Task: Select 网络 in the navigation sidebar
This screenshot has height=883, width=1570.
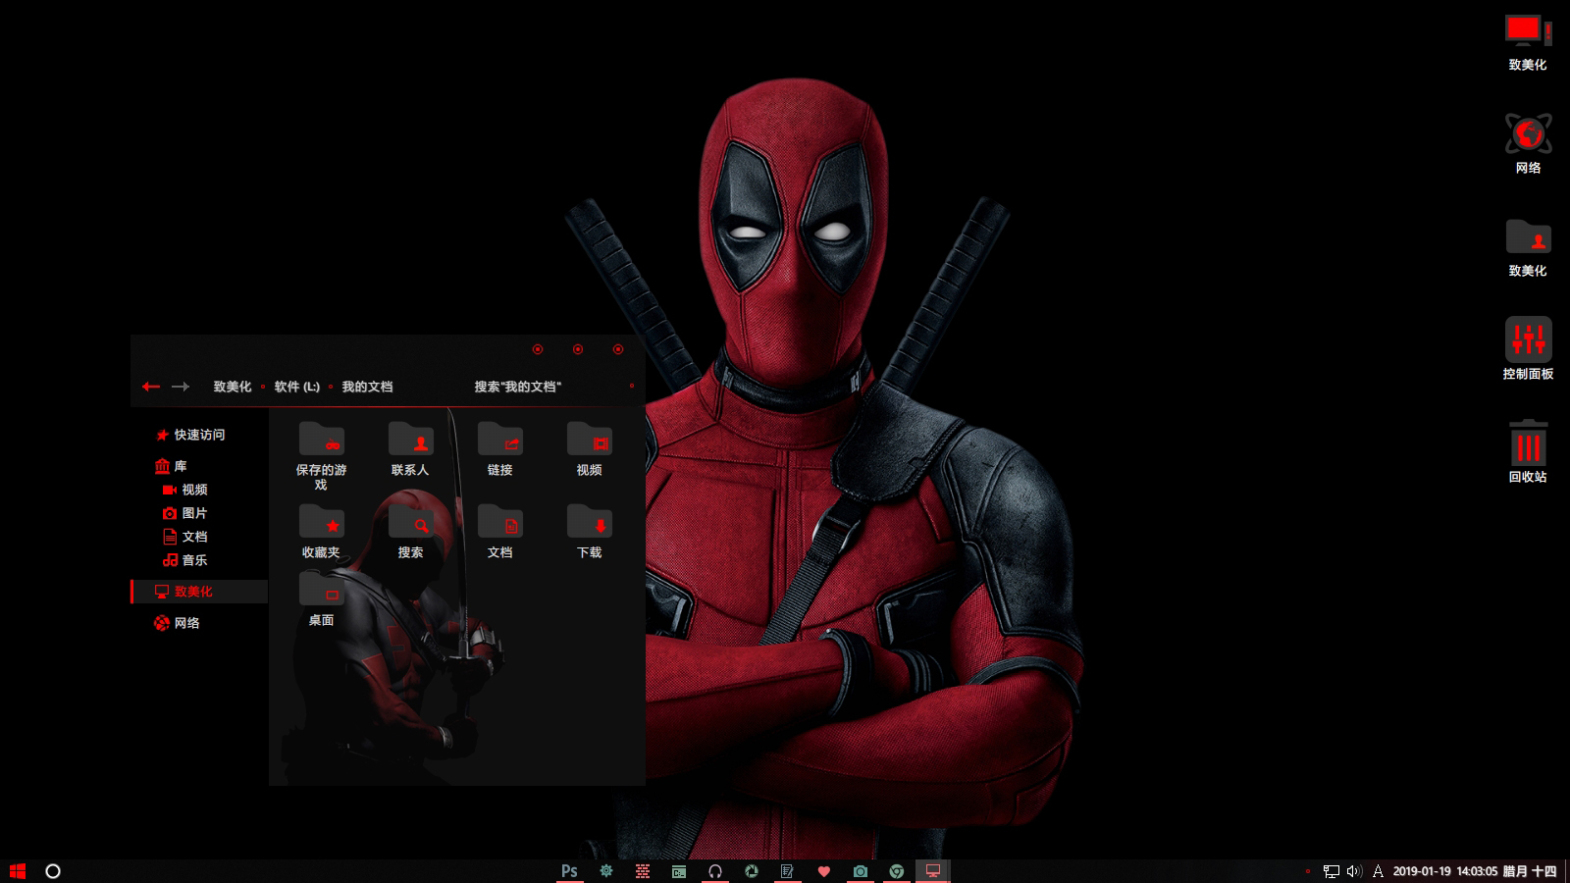Action: pyautogui.click(x=177, y=623)
